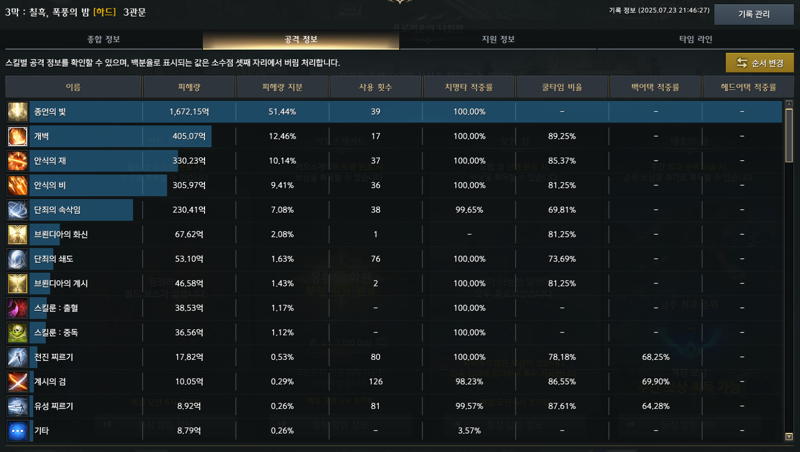Switch to the 종합 정보 tab
Viewport: 800px width, 452px height.
click(104, 39)
